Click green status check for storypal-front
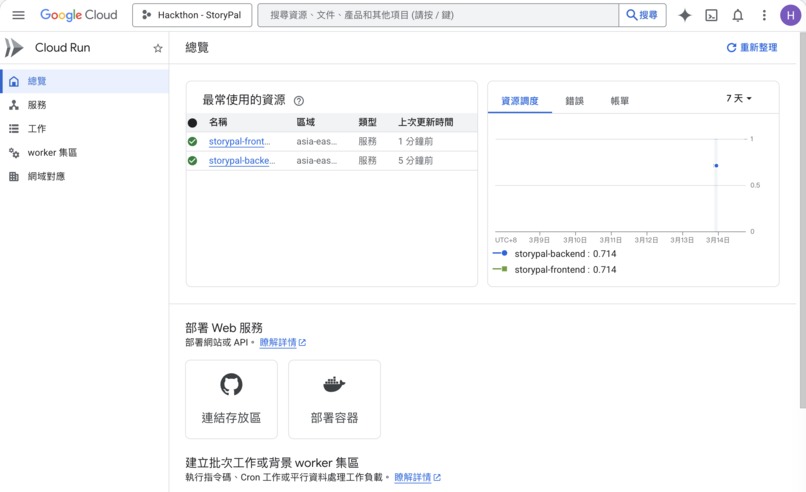 (x=192, y=141)
